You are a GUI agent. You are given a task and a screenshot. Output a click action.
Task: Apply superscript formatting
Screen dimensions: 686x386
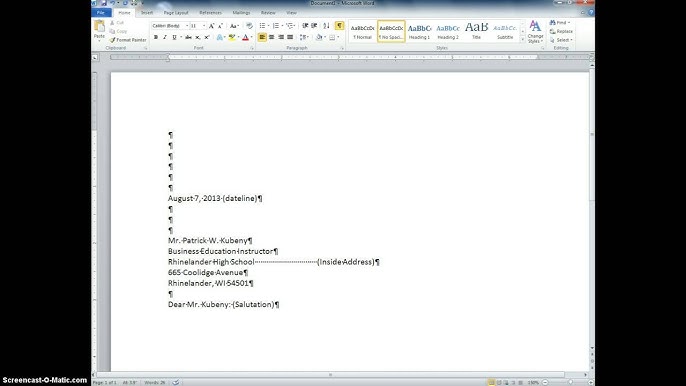(x=206, y=38)
